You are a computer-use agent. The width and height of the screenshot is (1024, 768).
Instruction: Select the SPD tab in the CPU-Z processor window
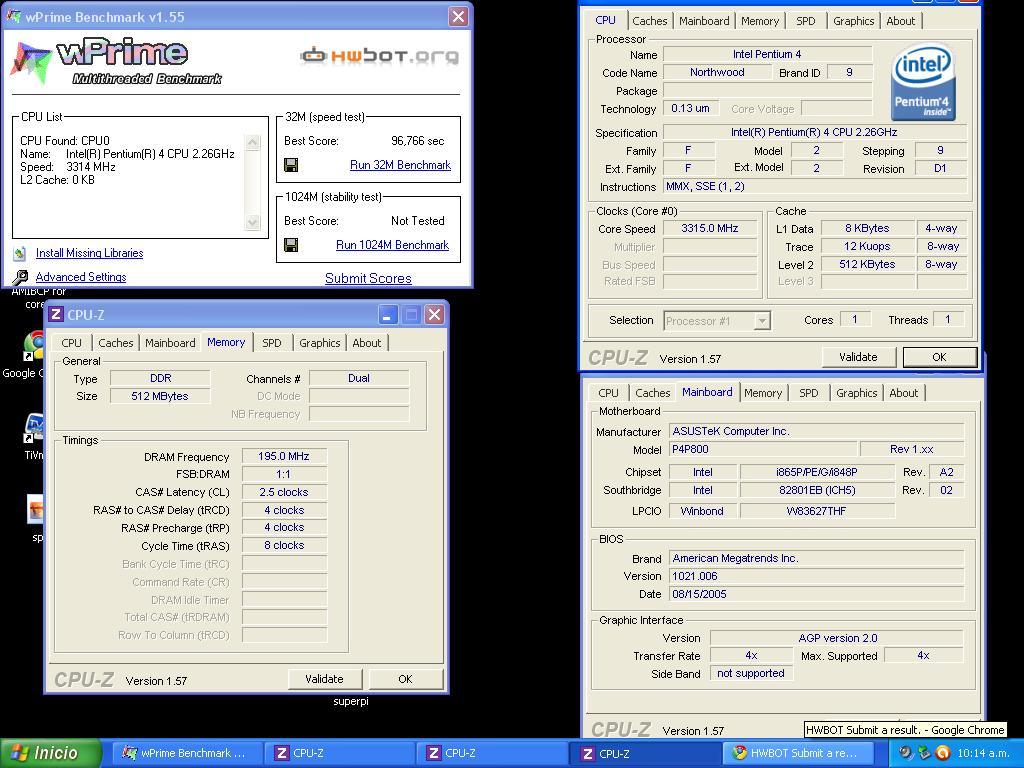[806, 21]
